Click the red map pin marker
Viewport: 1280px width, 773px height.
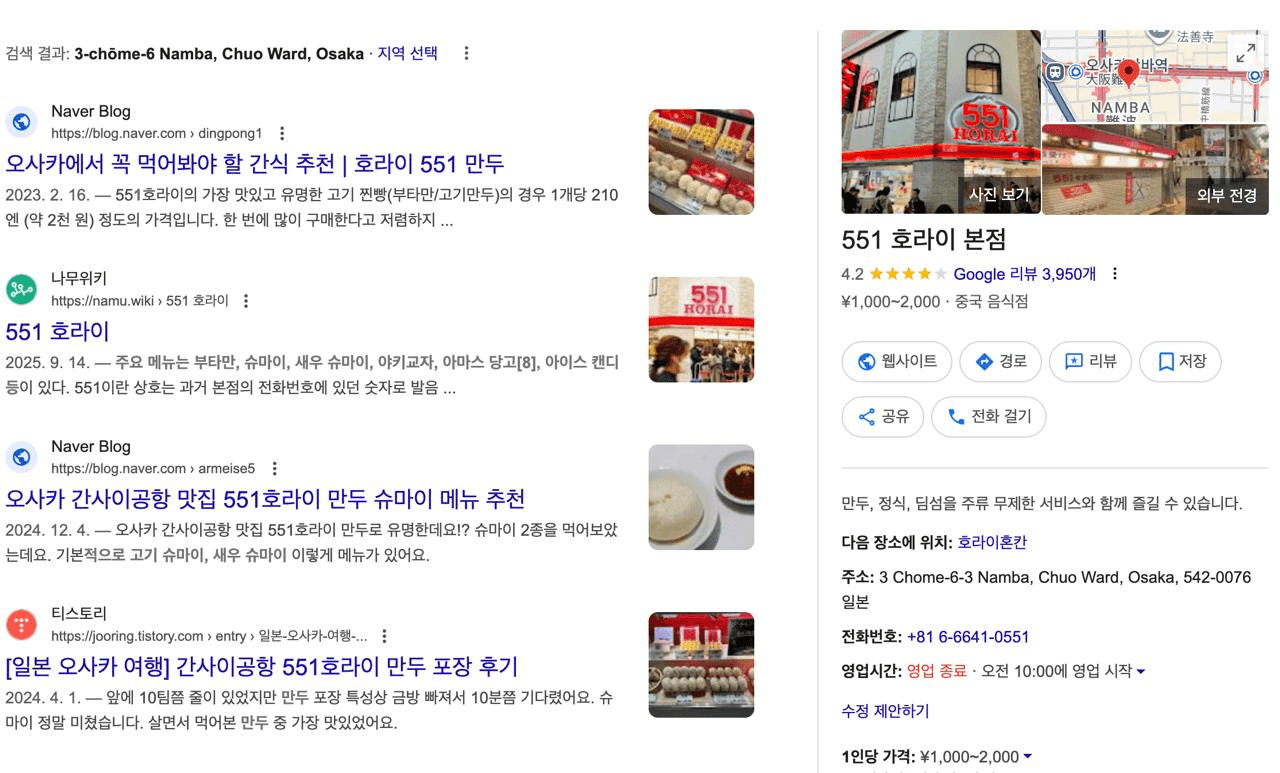(x=1129, y=73)
